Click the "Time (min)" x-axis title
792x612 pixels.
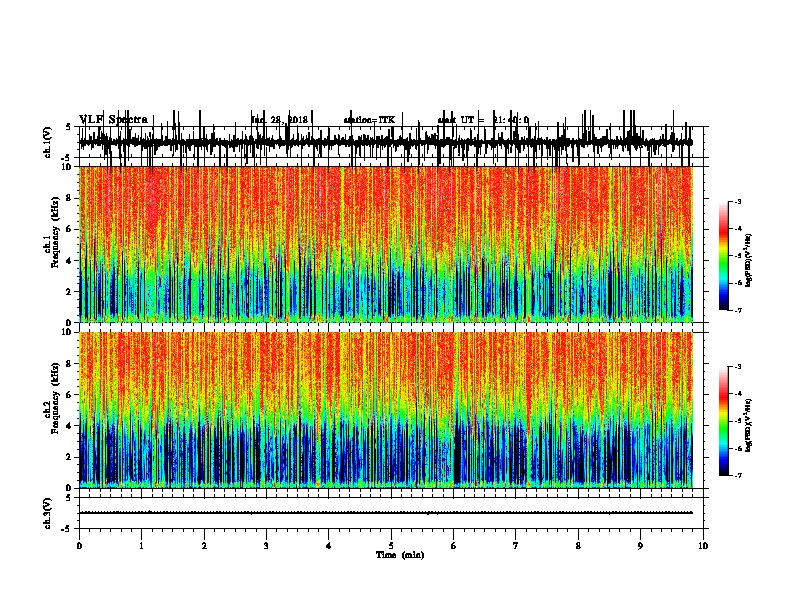click(x=400, y=555)
